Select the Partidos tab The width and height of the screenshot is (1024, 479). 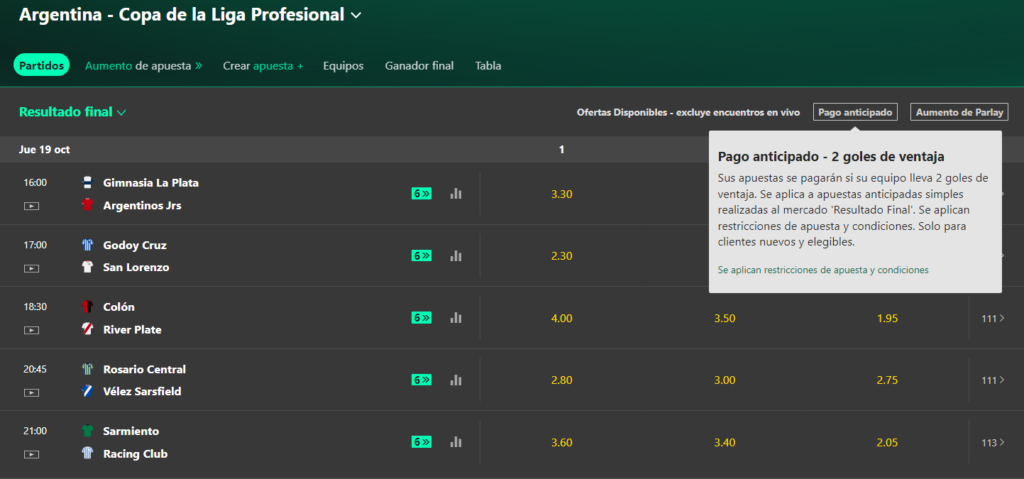41,65
